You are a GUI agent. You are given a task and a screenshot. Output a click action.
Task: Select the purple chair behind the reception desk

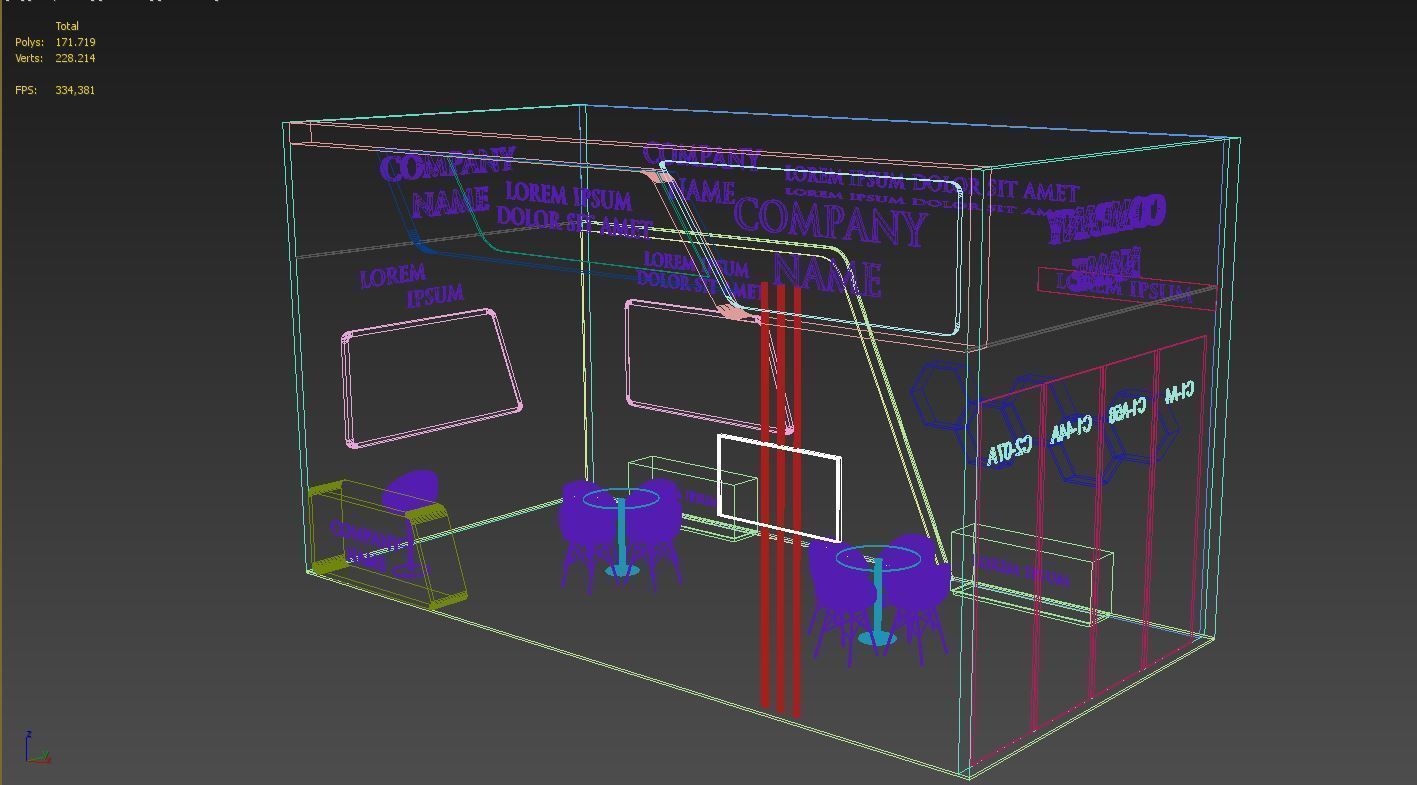coord(411,491)
